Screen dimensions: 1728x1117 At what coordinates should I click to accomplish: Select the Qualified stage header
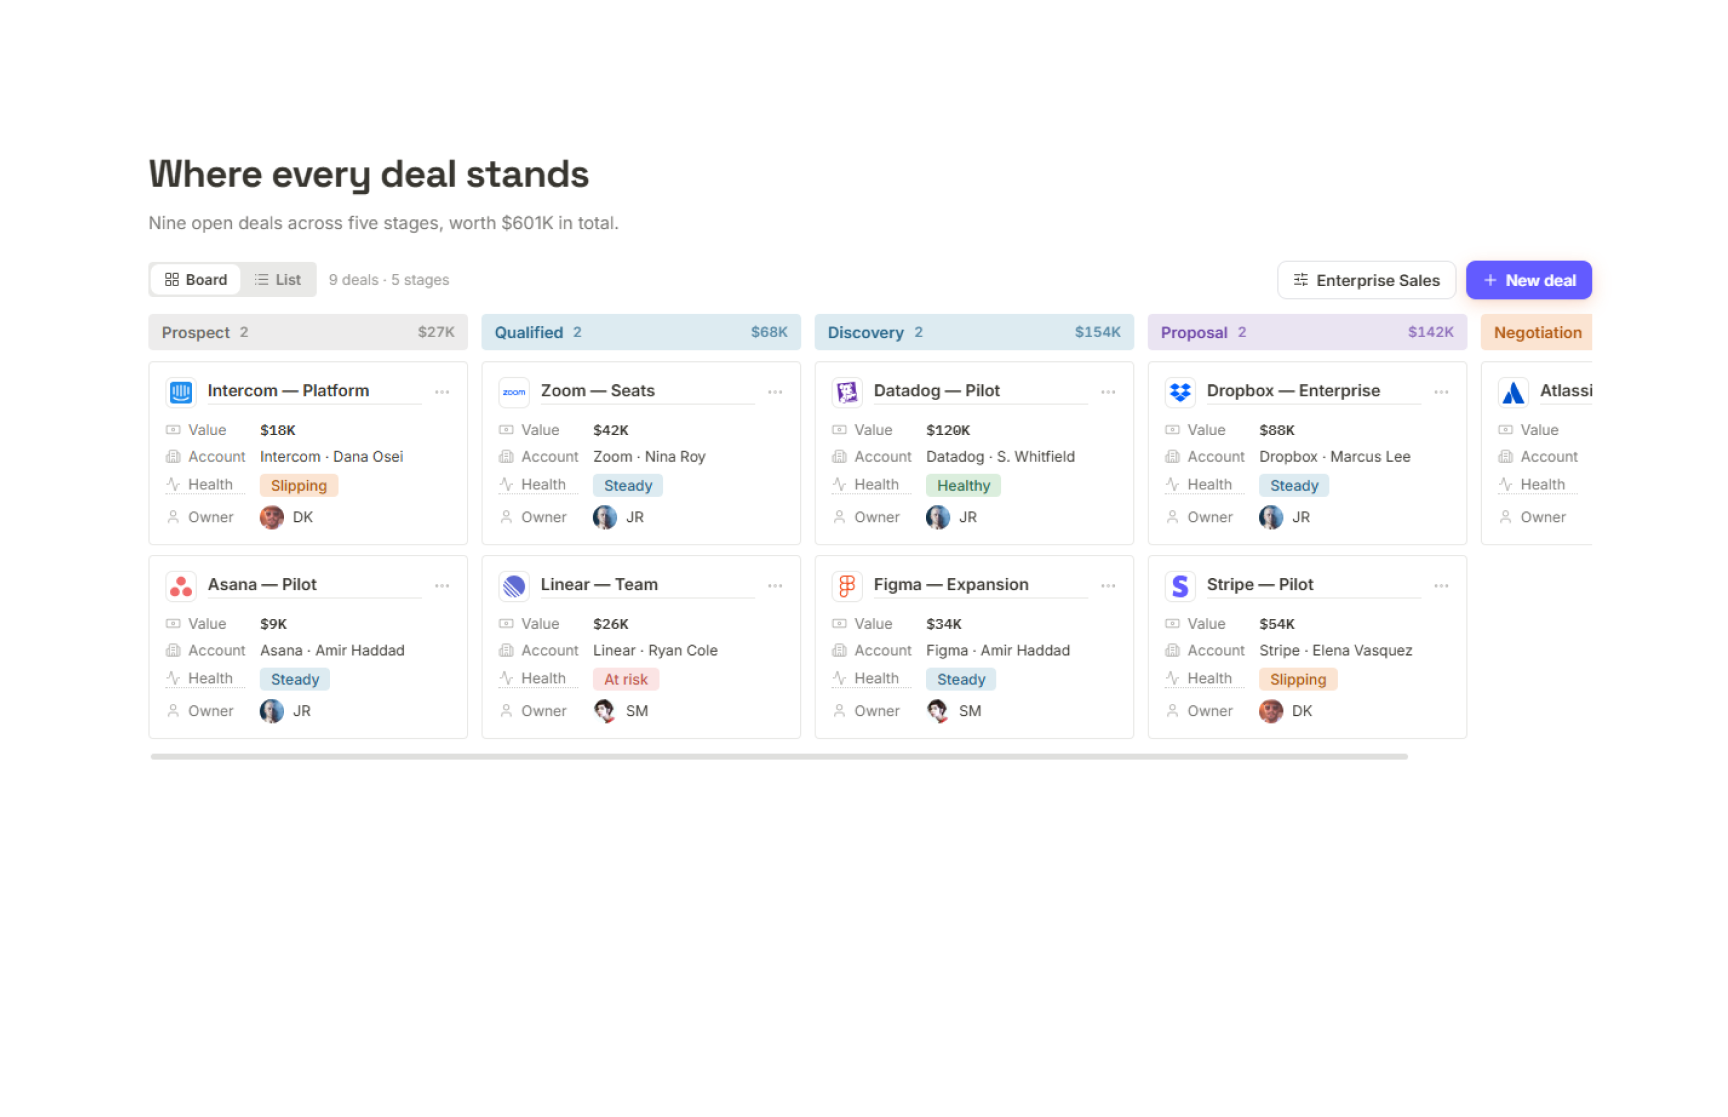(x=641, y=333)
